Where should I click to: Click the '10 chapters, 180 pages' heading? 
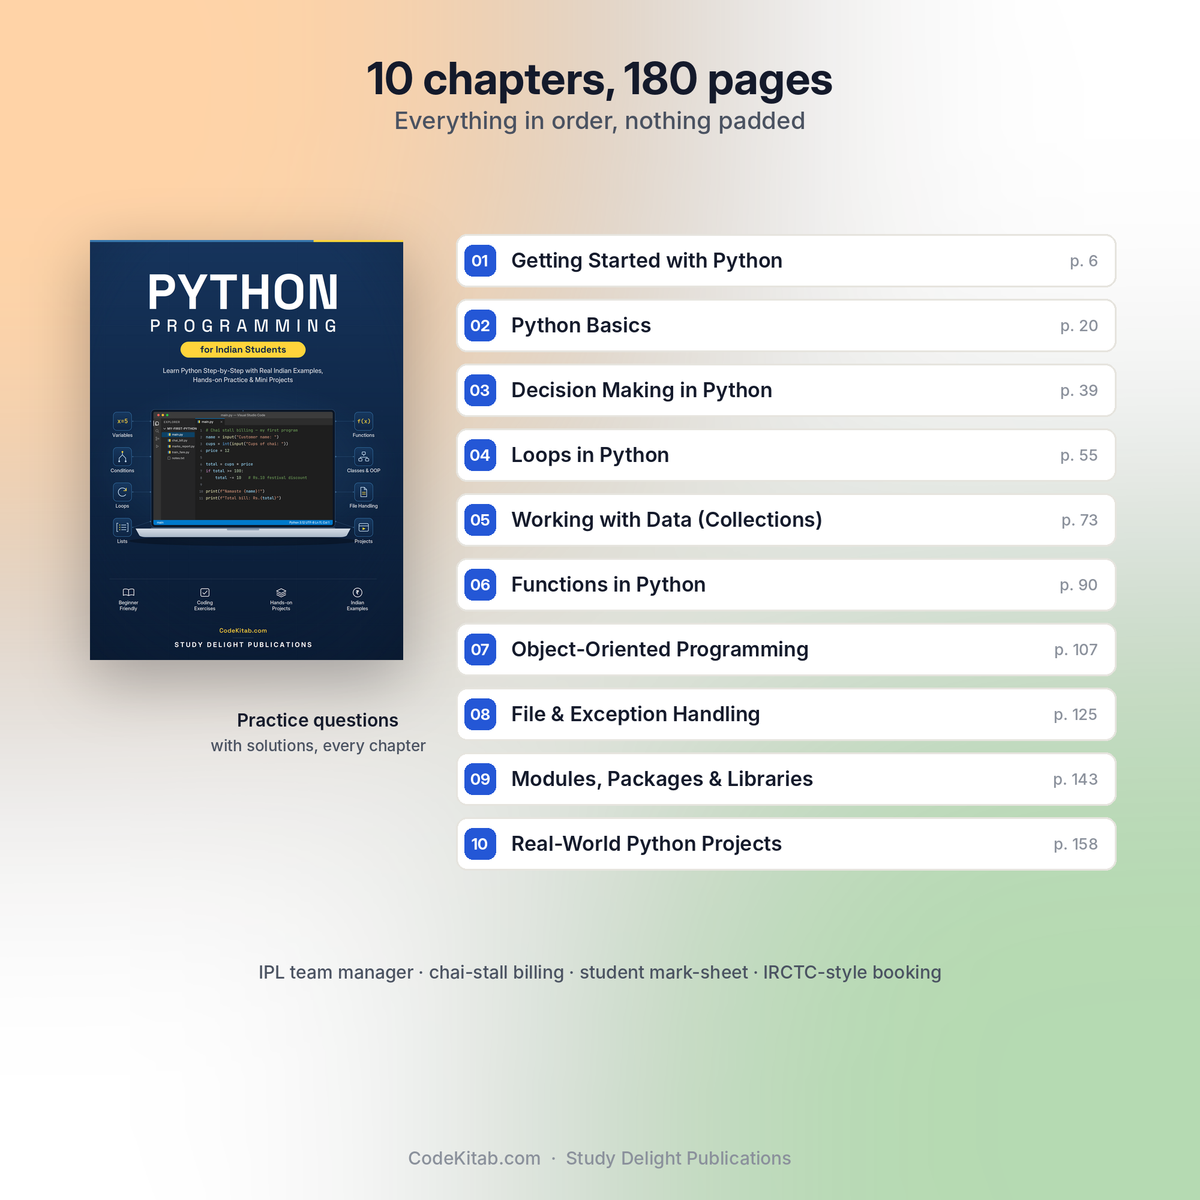pos(599,80)
